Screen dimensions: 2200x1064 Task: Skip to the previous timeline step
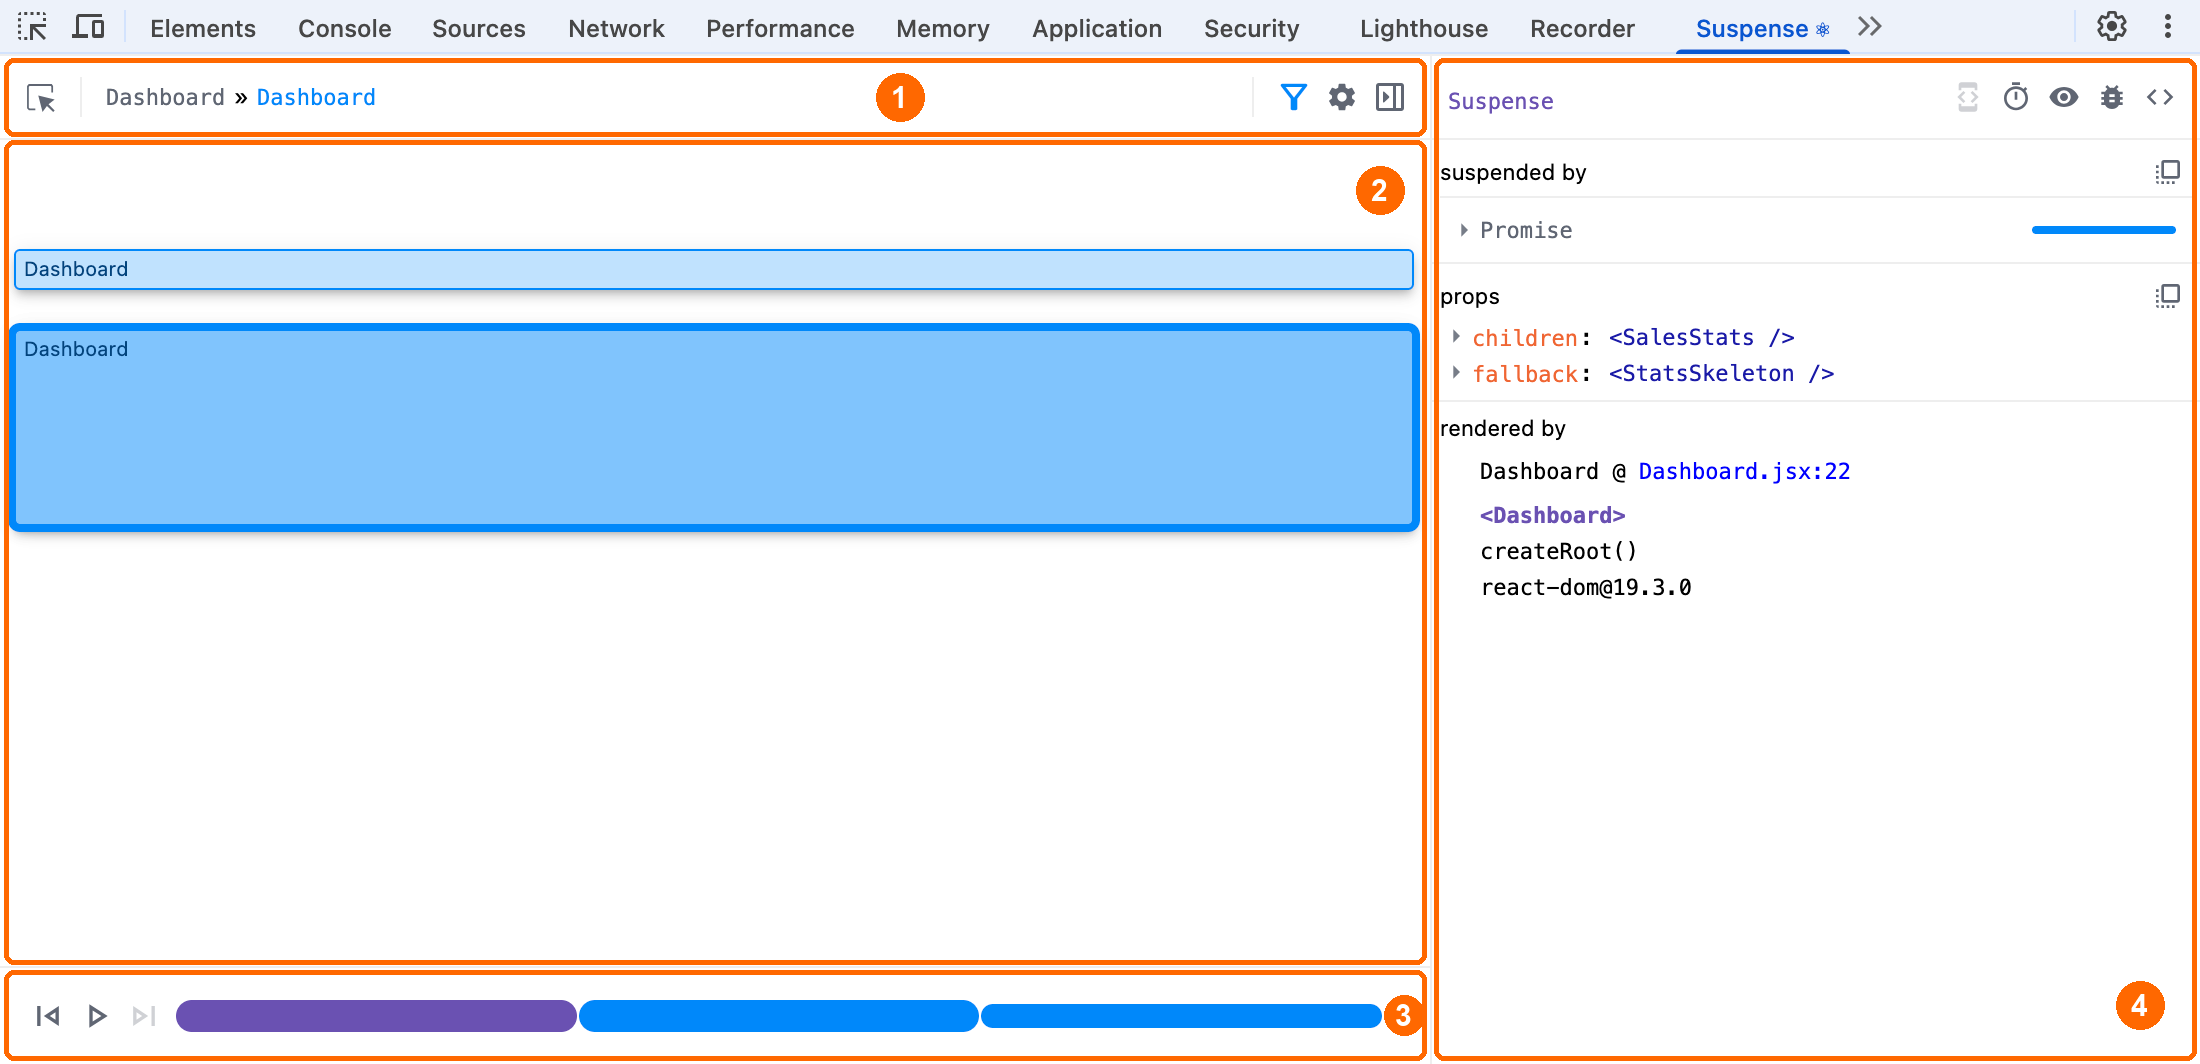tap(48, 1016)
